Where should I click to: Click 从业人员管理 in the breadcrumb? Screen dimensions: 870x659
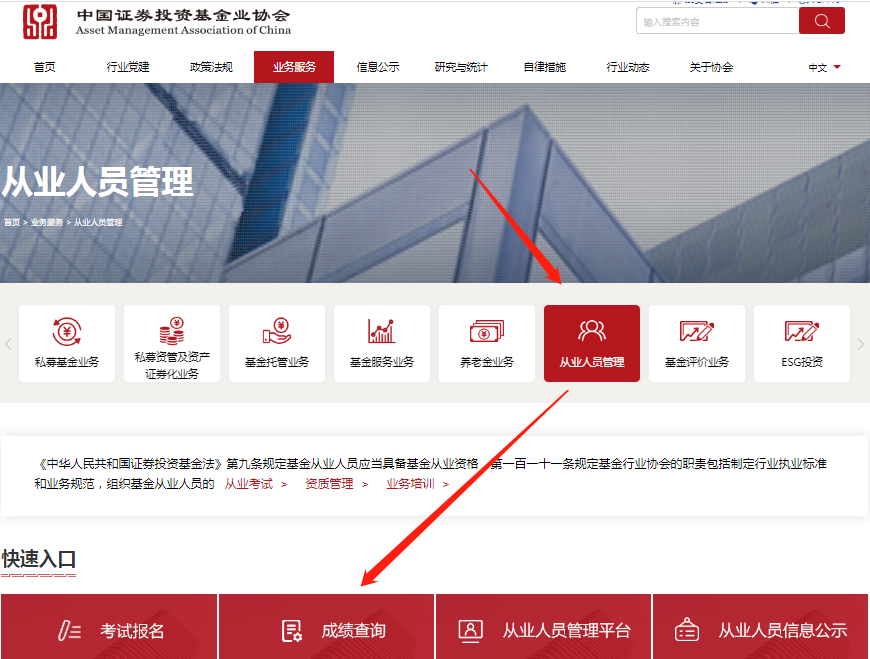tap(98, 222)
